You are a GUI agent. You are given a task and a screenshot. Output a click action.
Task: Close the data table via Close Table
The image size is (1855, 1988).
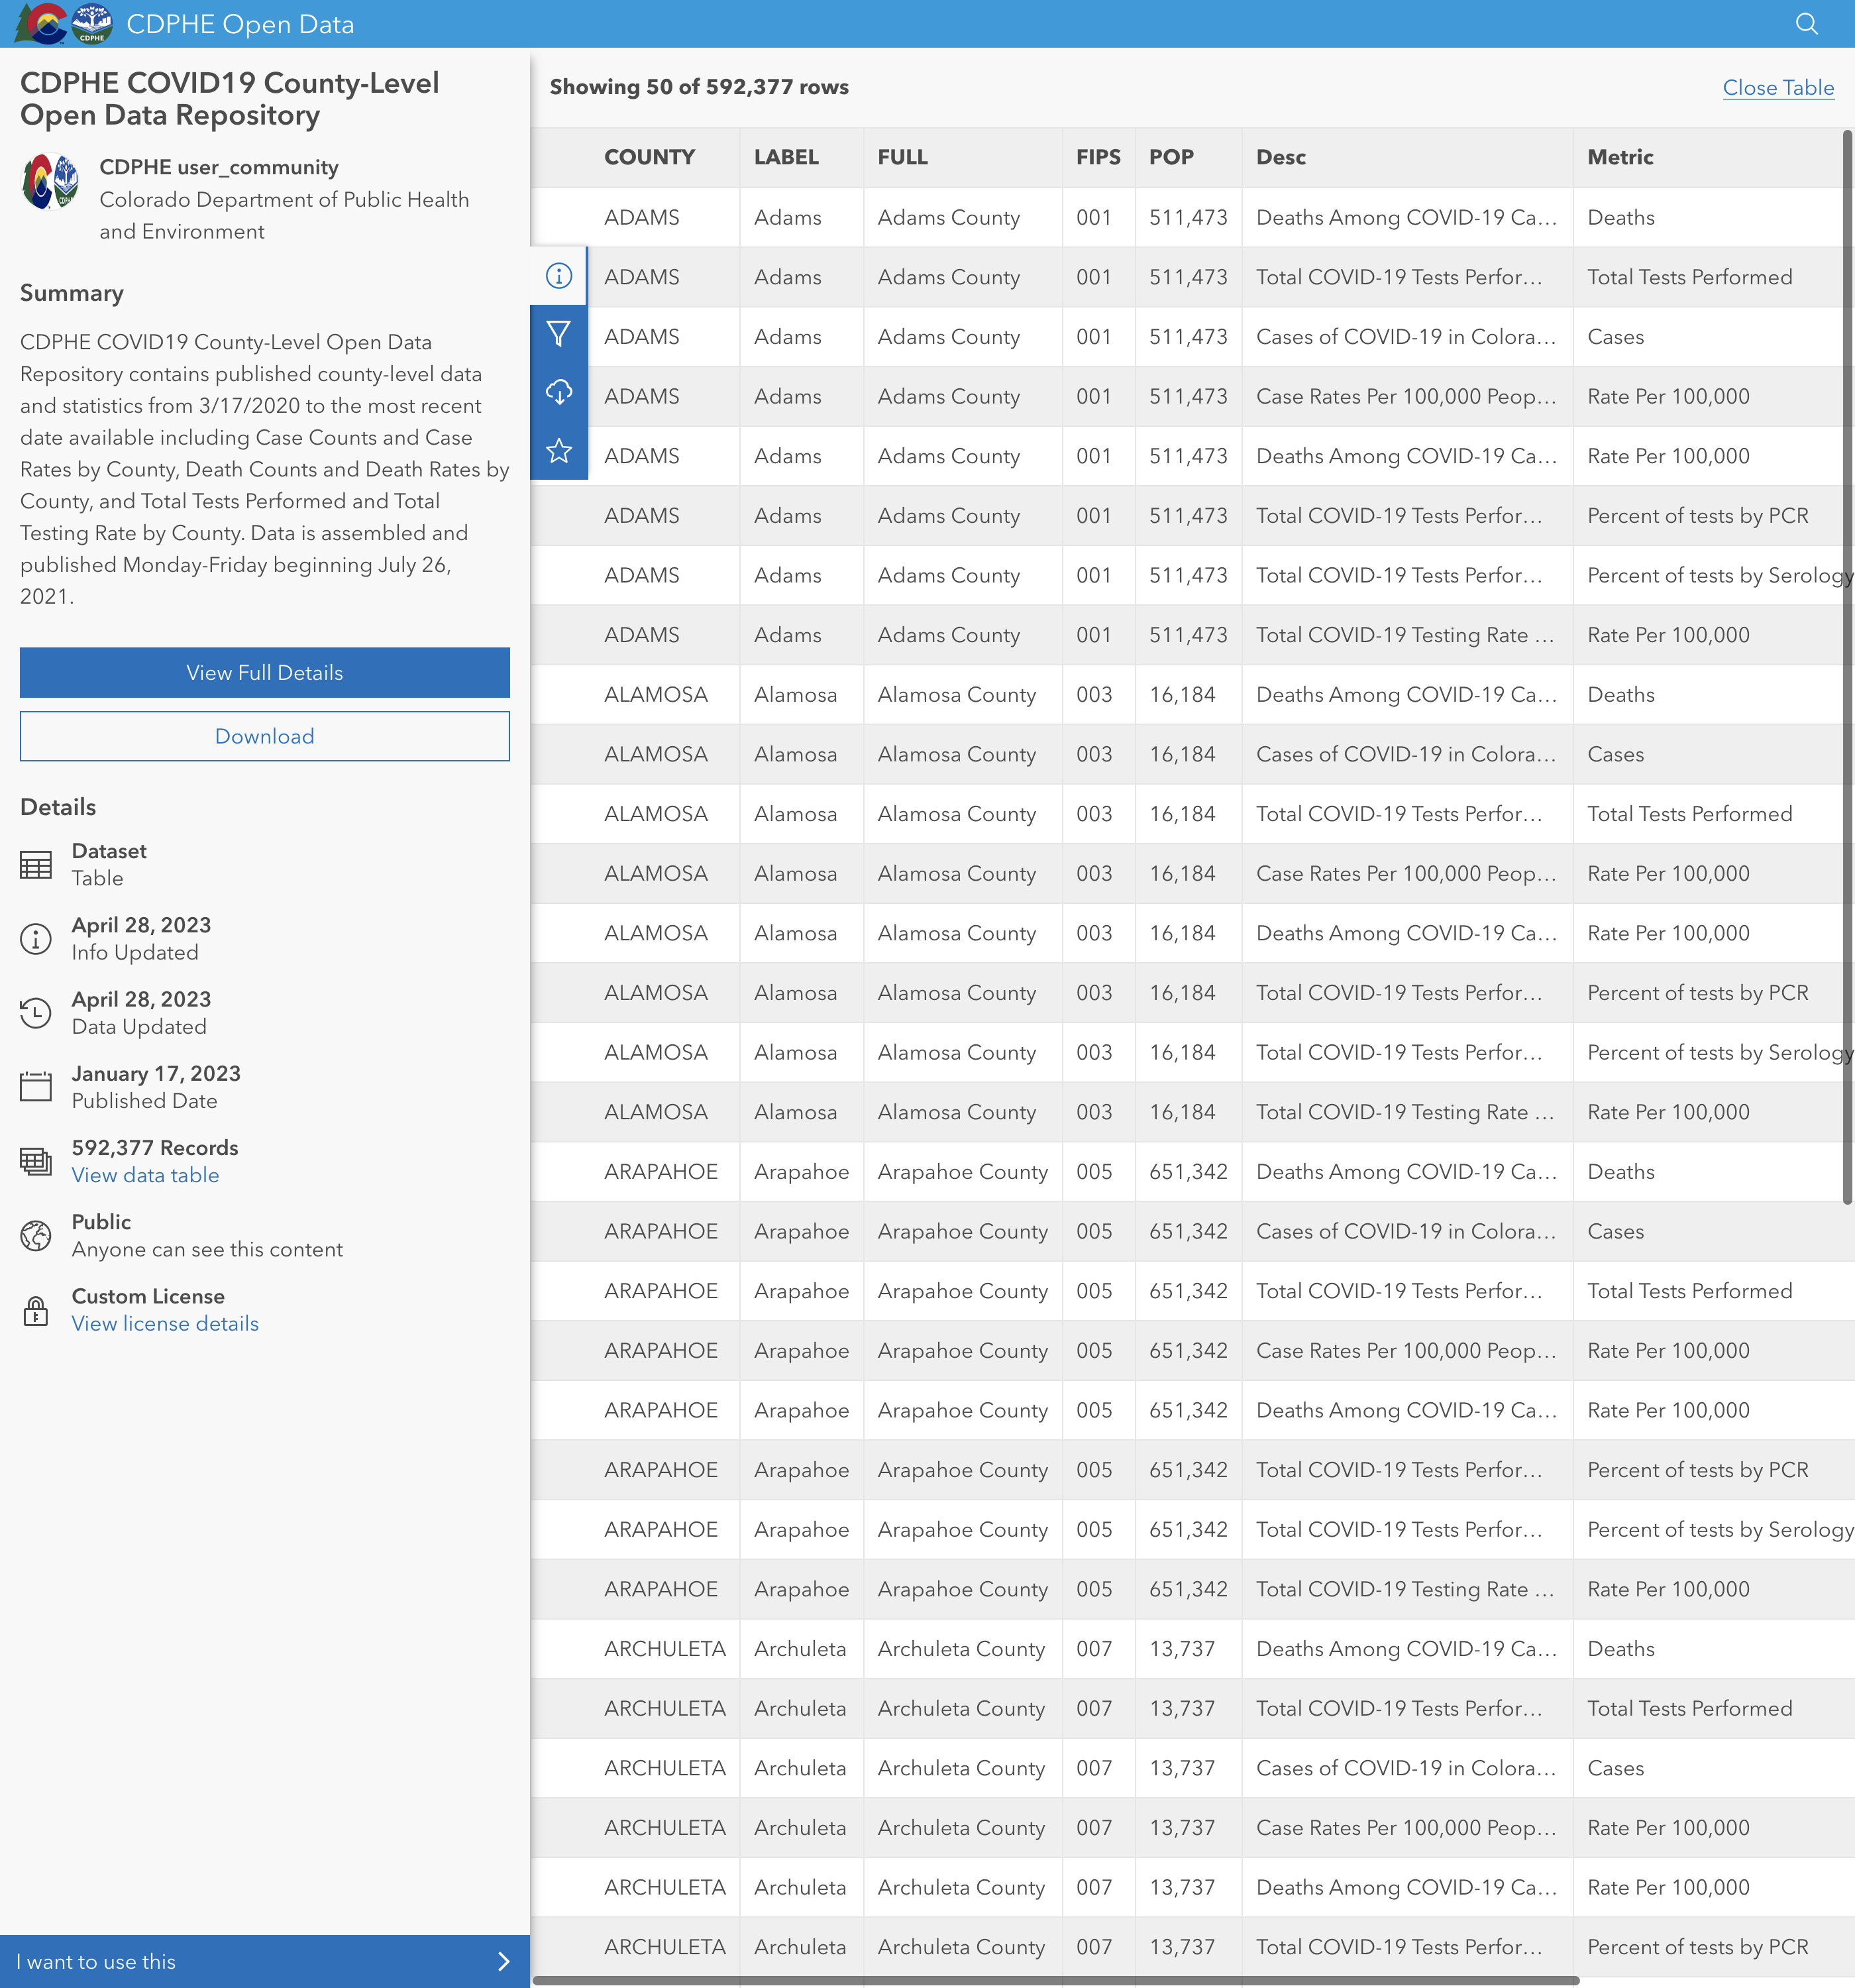point(1778,88)
